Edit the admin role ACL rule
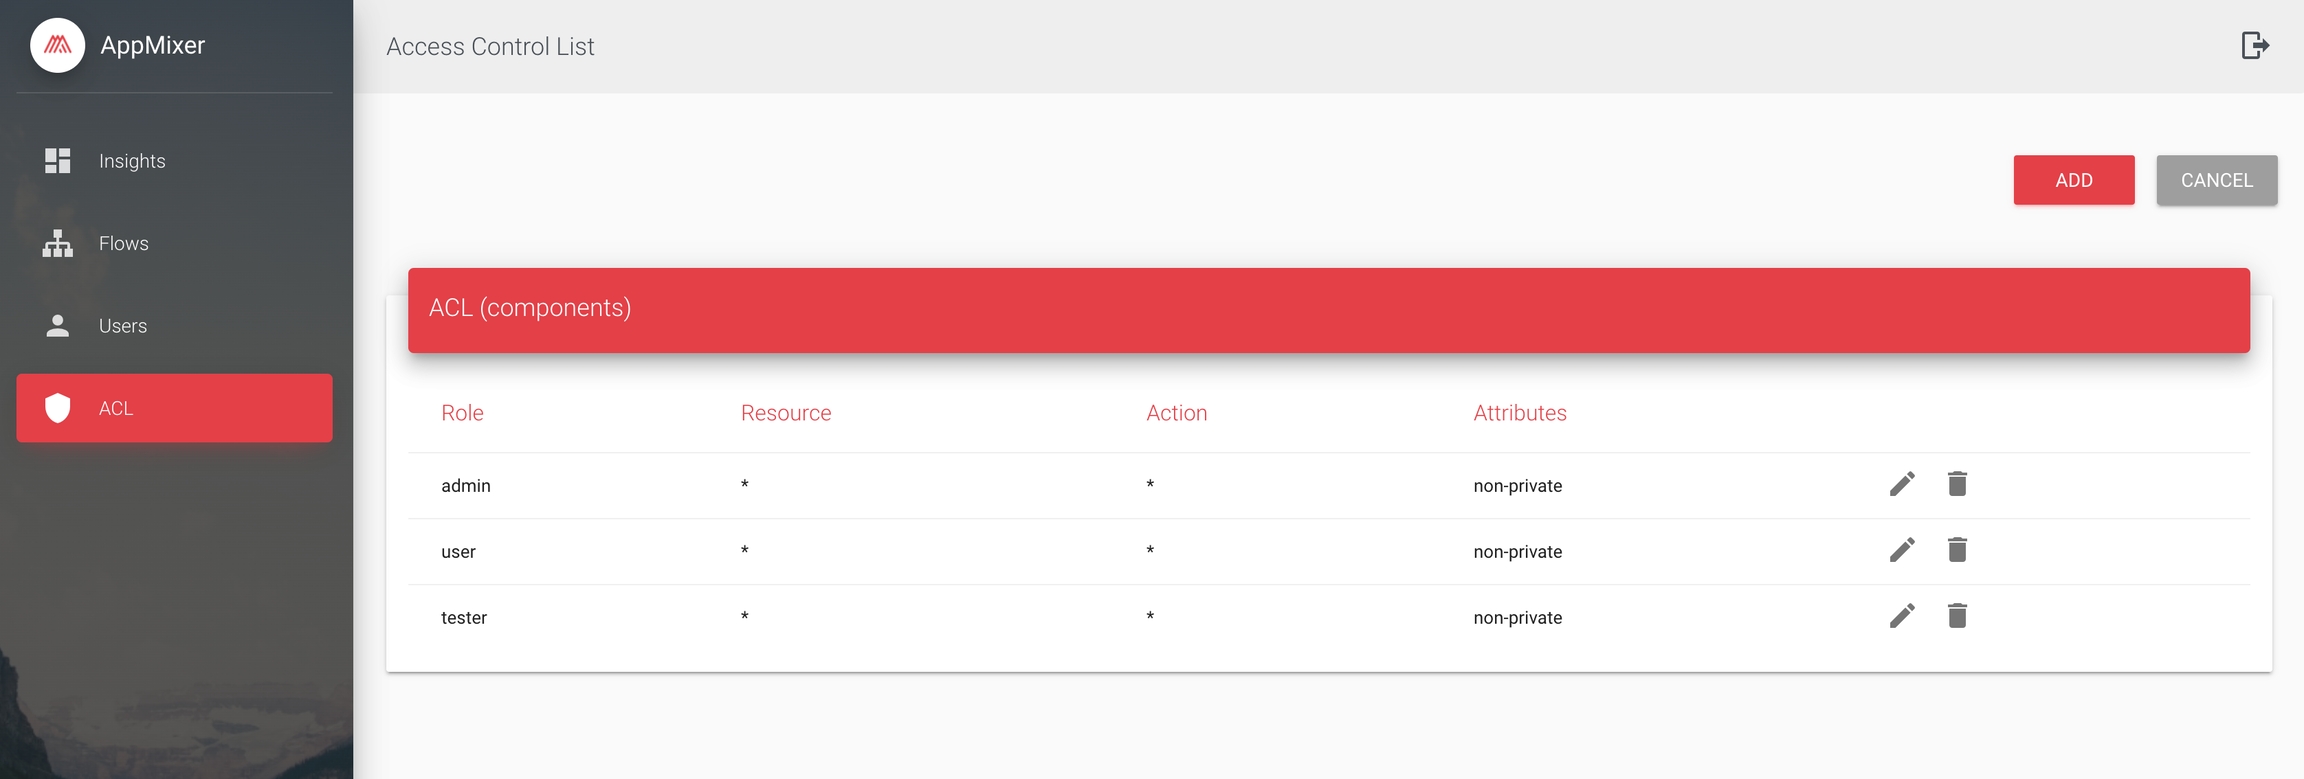Screen dimensions: 2304x779 pos(1902,484)
